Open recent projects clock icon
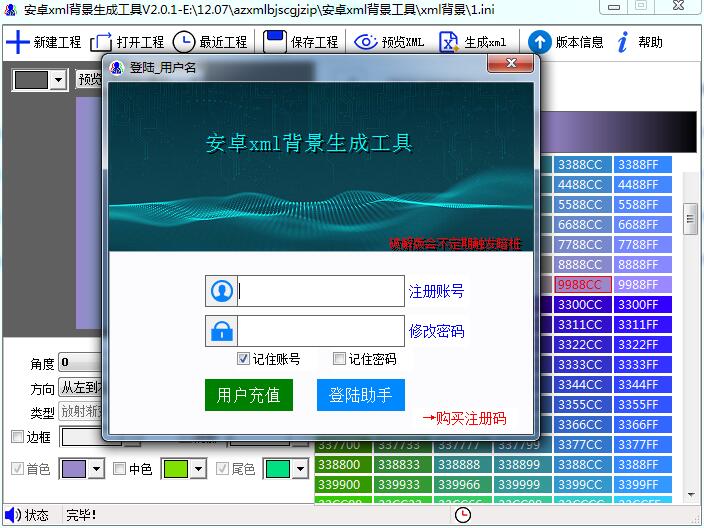Screen dimensions: 704x528 pyautogui.click(x=184, y=42)
